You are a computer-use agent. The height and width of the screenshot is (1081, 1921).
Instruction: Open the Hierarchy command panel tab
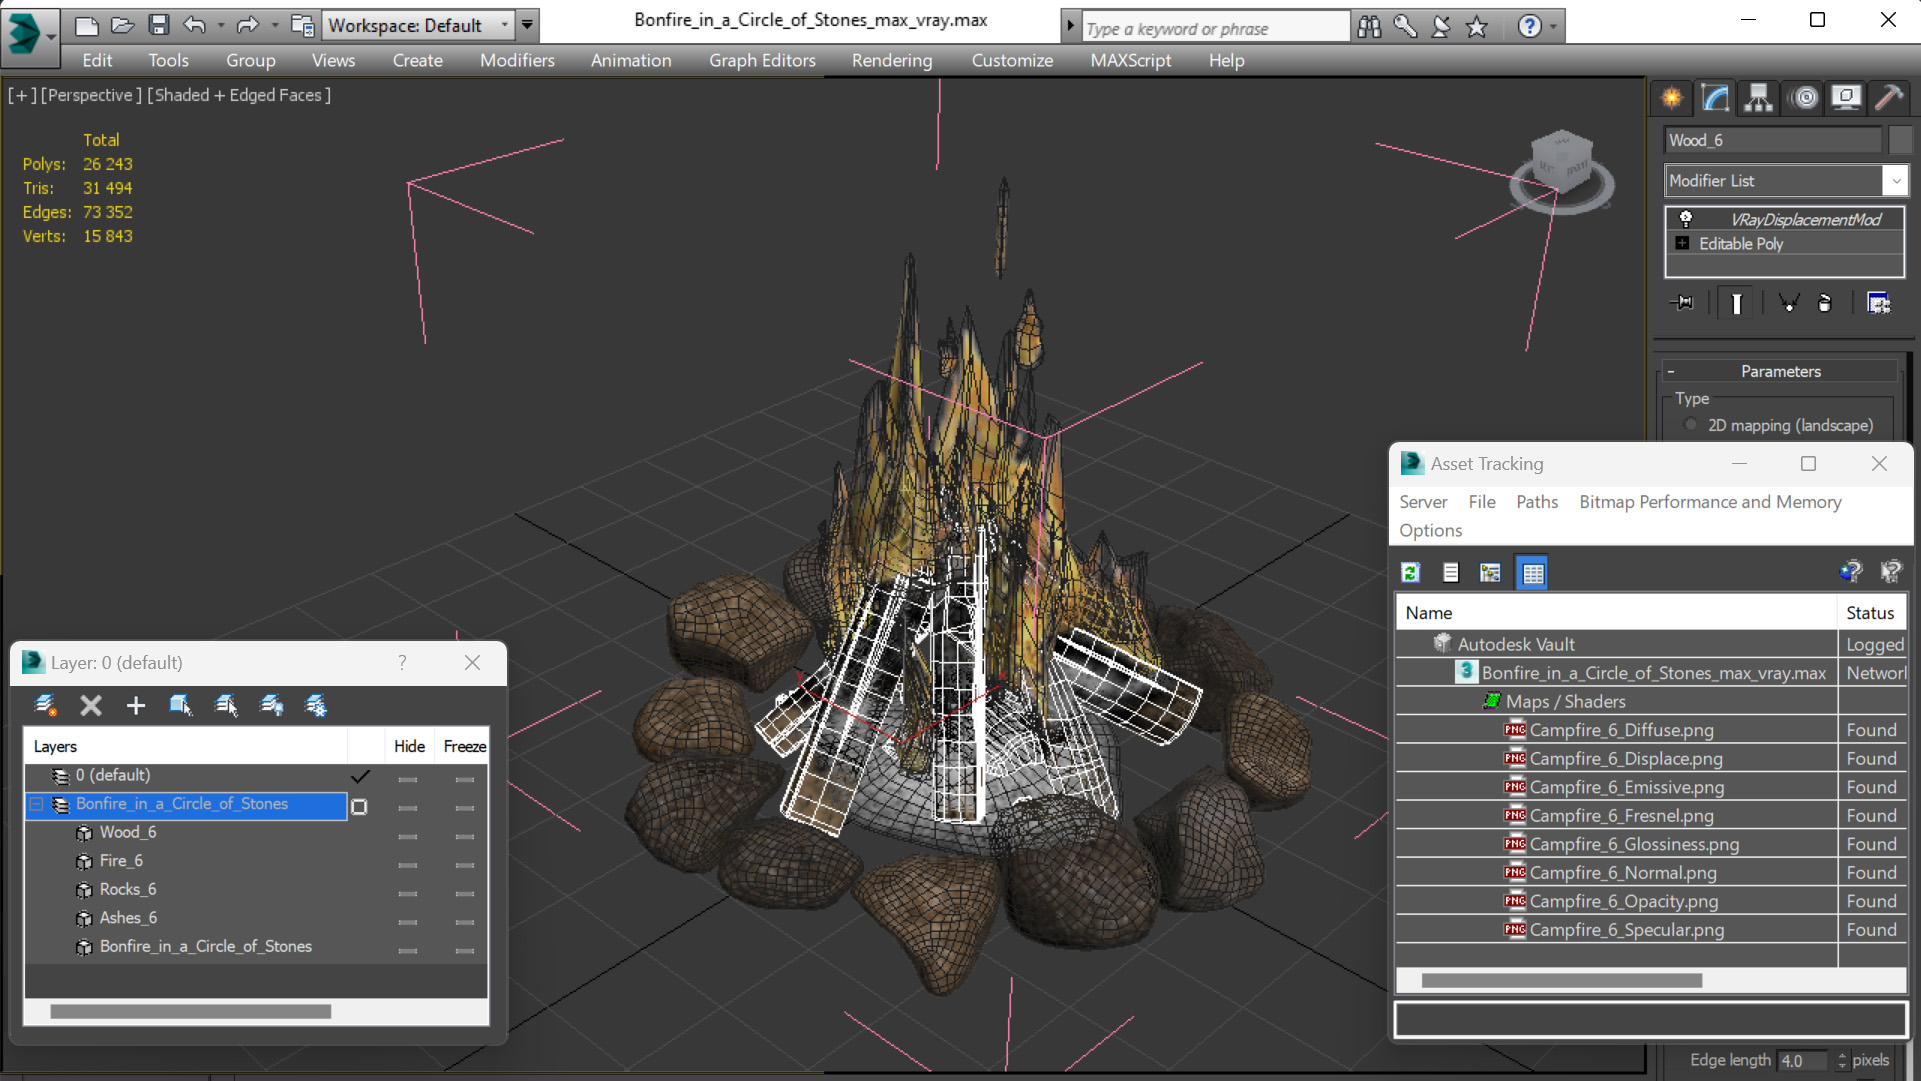pyautogui.click(x=1758, y=97)
